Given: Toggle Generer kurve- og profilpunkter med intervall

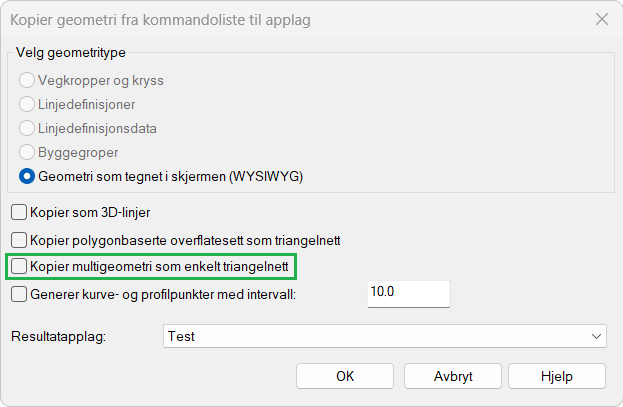Looking at the screenshot, I should tap(19, 294).
